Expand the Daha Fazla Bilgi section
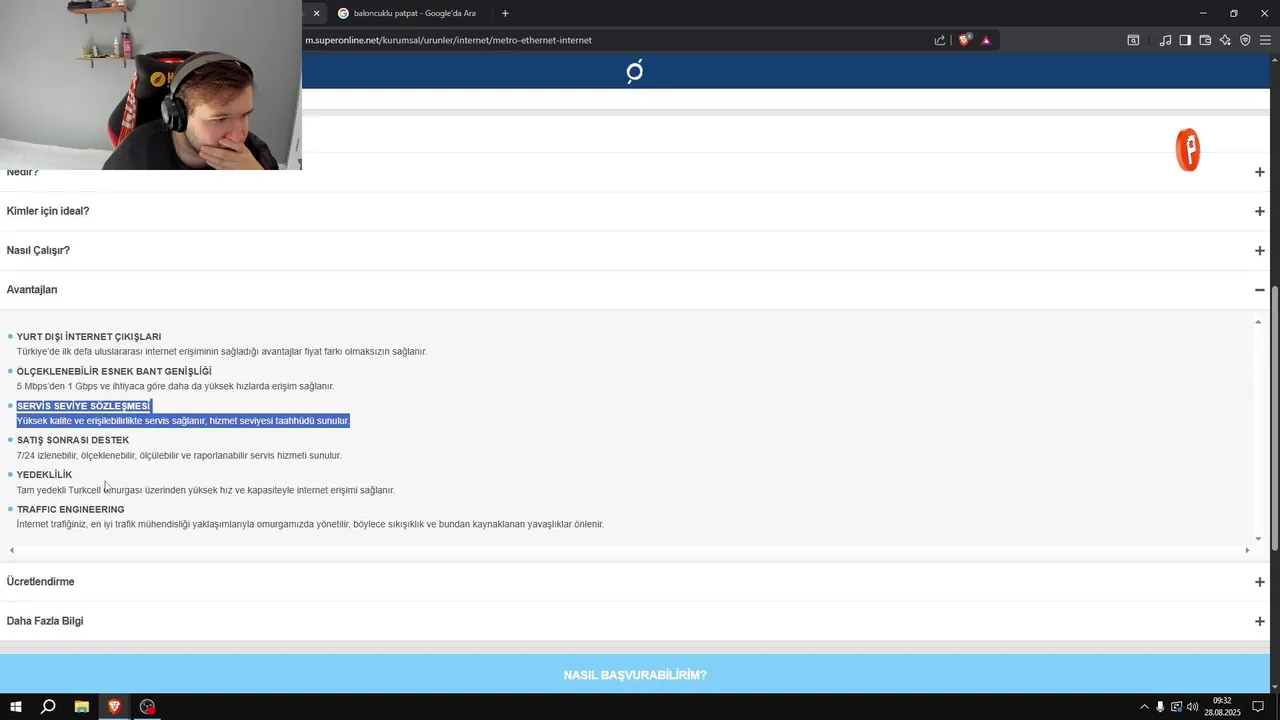The width and height of the screenshot is (1280, 720). click(x=635, y=621)
